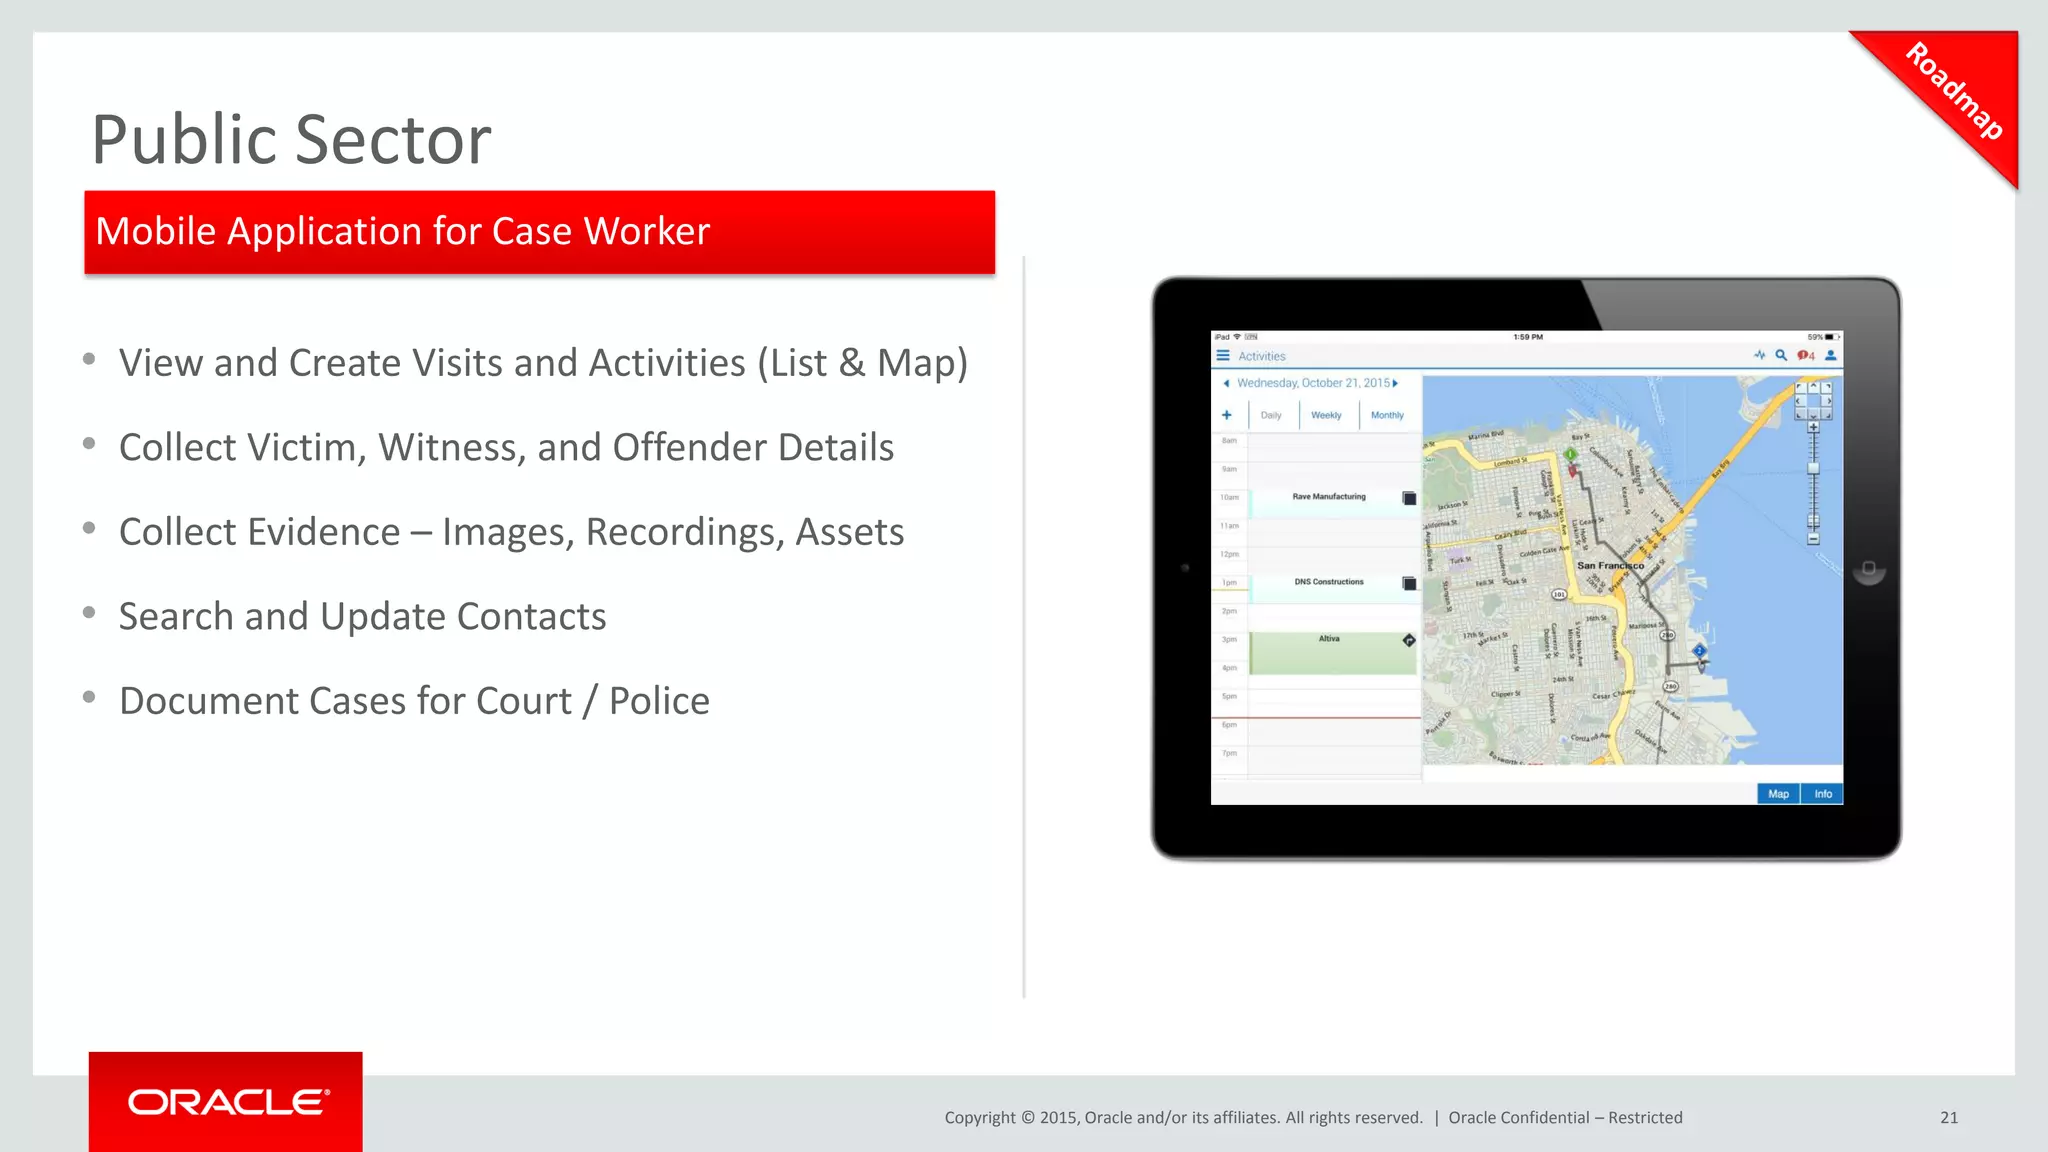2048x1152 pixels.
Task: Switch calendar to Weekly view
Action: (1327, 415)
